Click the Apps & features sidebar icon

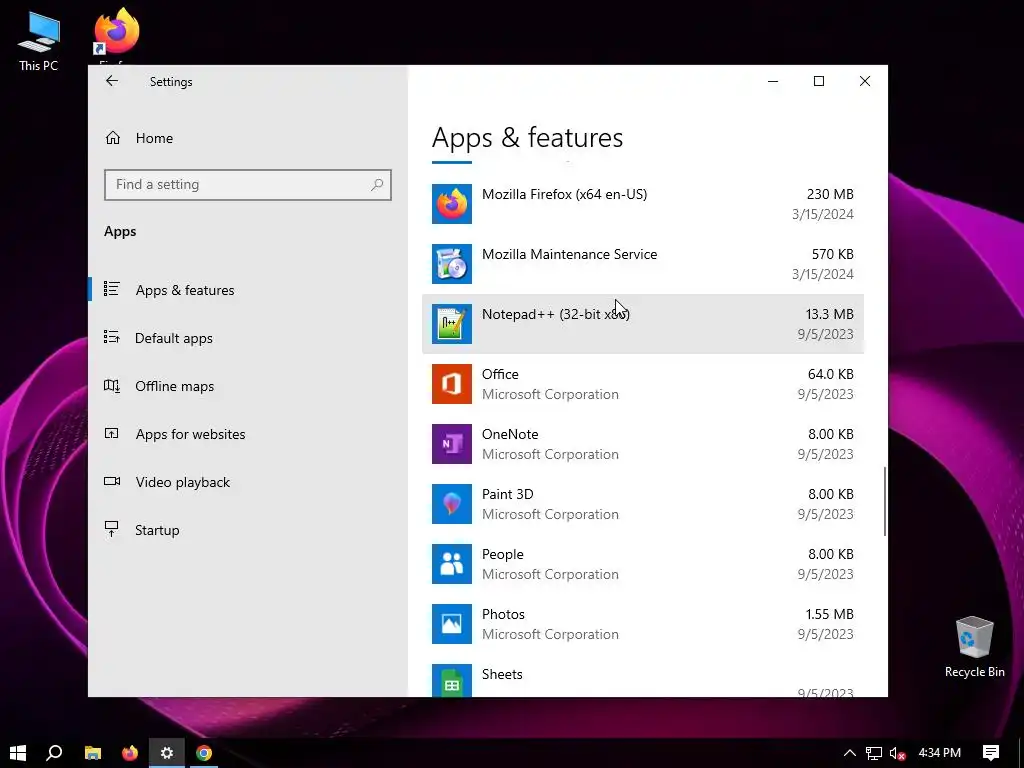112,289
